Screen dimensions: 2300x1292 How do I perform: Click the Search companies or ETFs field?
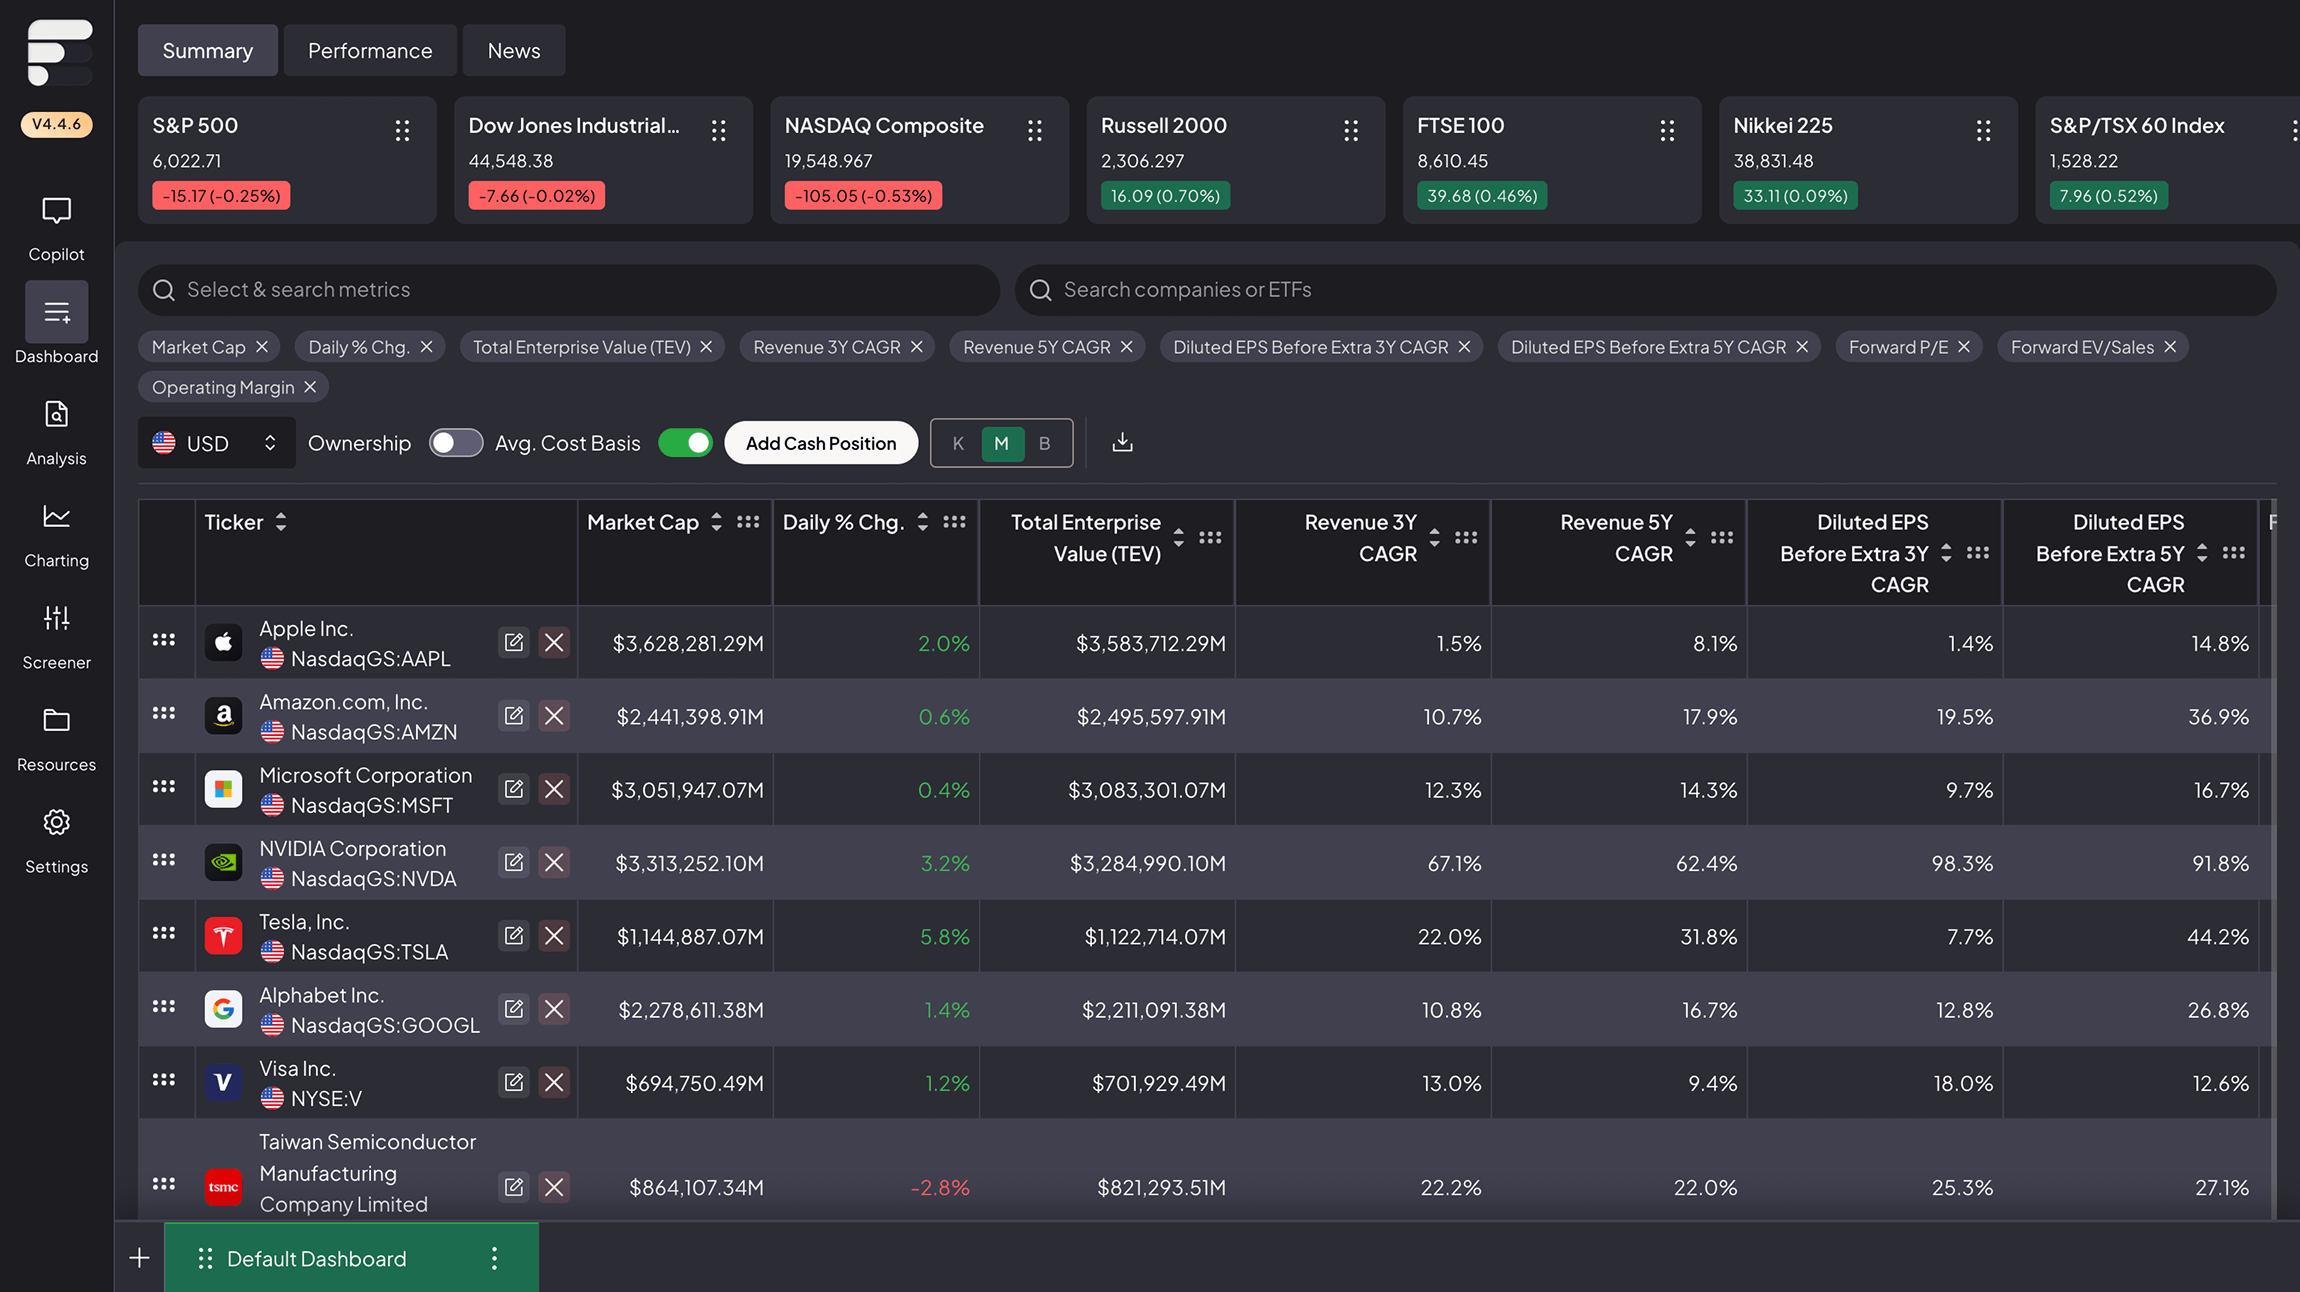coord(1645,290)
